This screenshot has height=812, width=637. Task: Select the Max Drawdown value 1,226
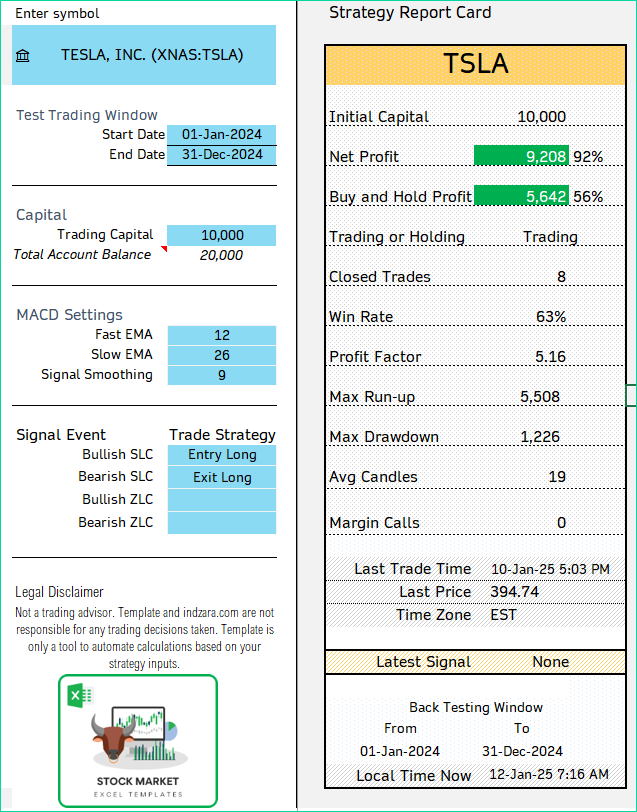coord(540,437)
